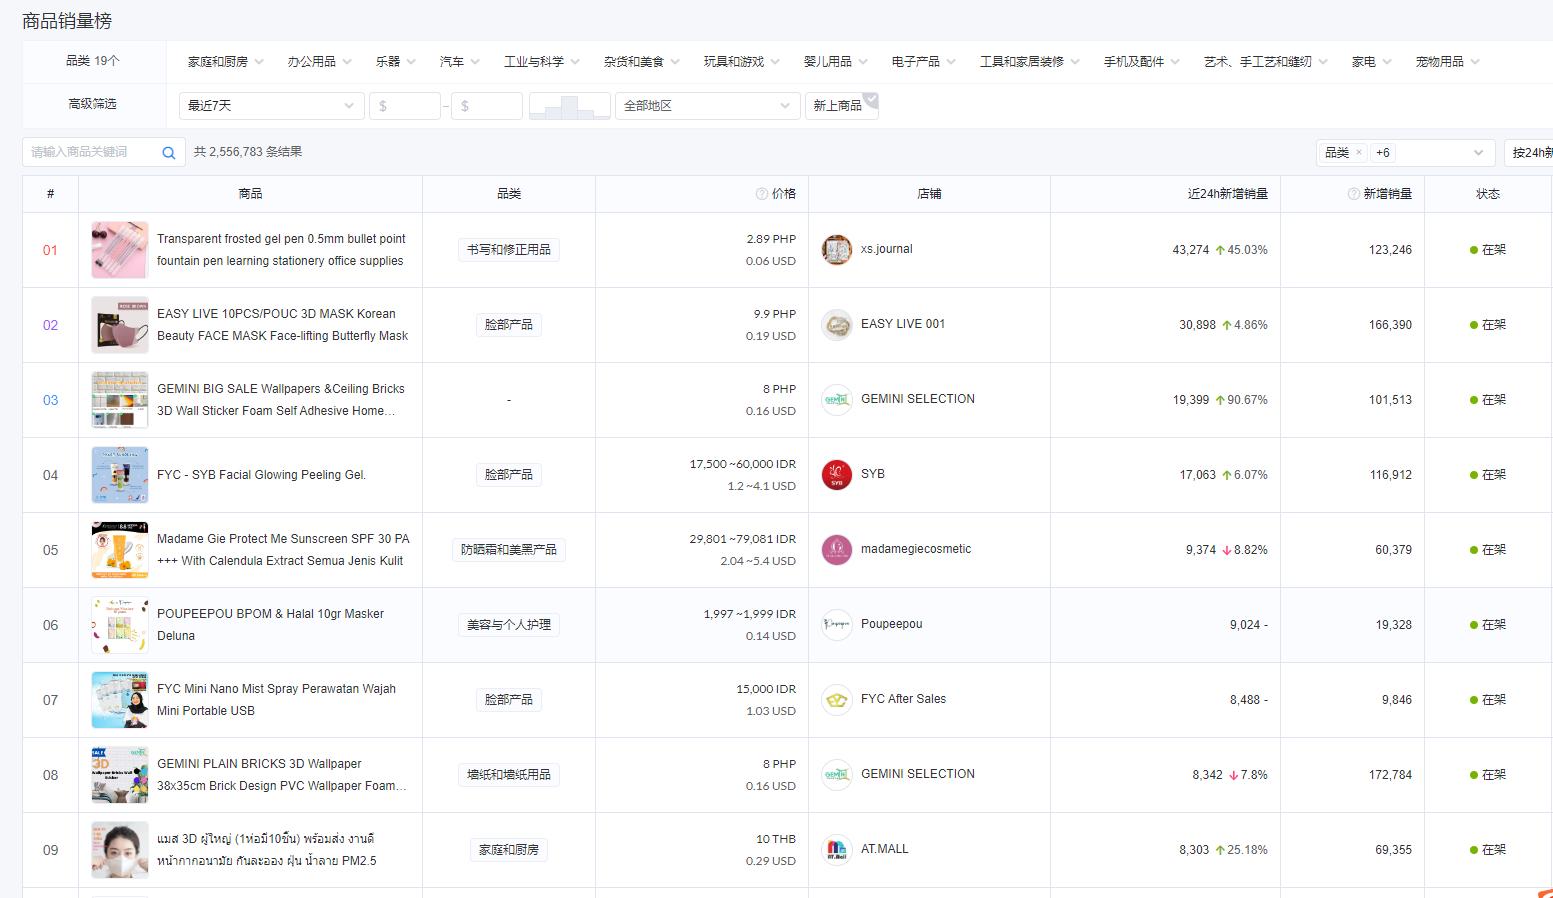Click the search magnifier icon
Screen dimensions: 1553x898
(x=169, y=153)
